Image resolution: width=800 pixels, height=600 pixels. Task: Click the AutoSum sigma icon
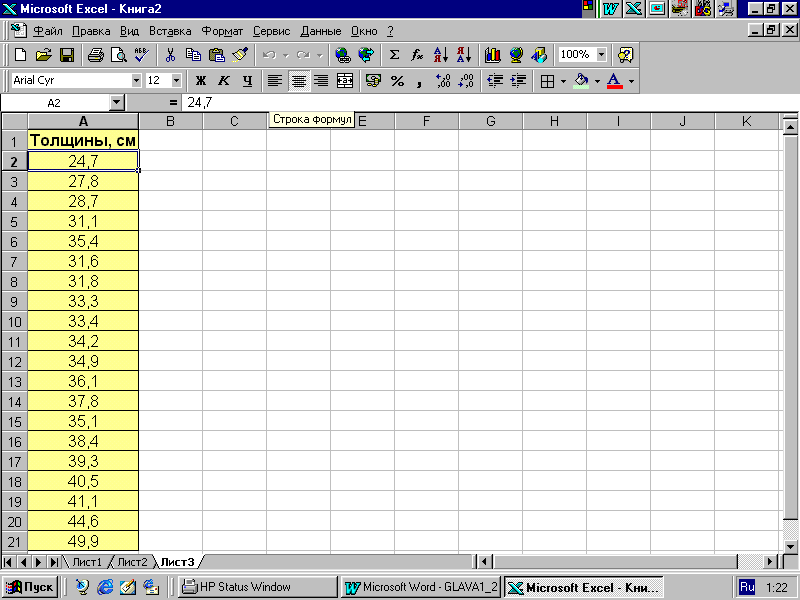394,55
